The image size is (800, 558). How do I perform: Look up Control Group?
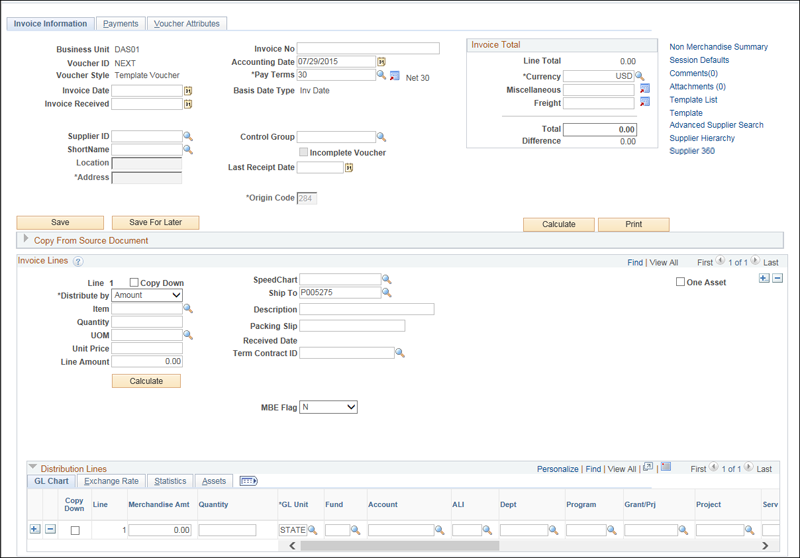pos(381,137)
